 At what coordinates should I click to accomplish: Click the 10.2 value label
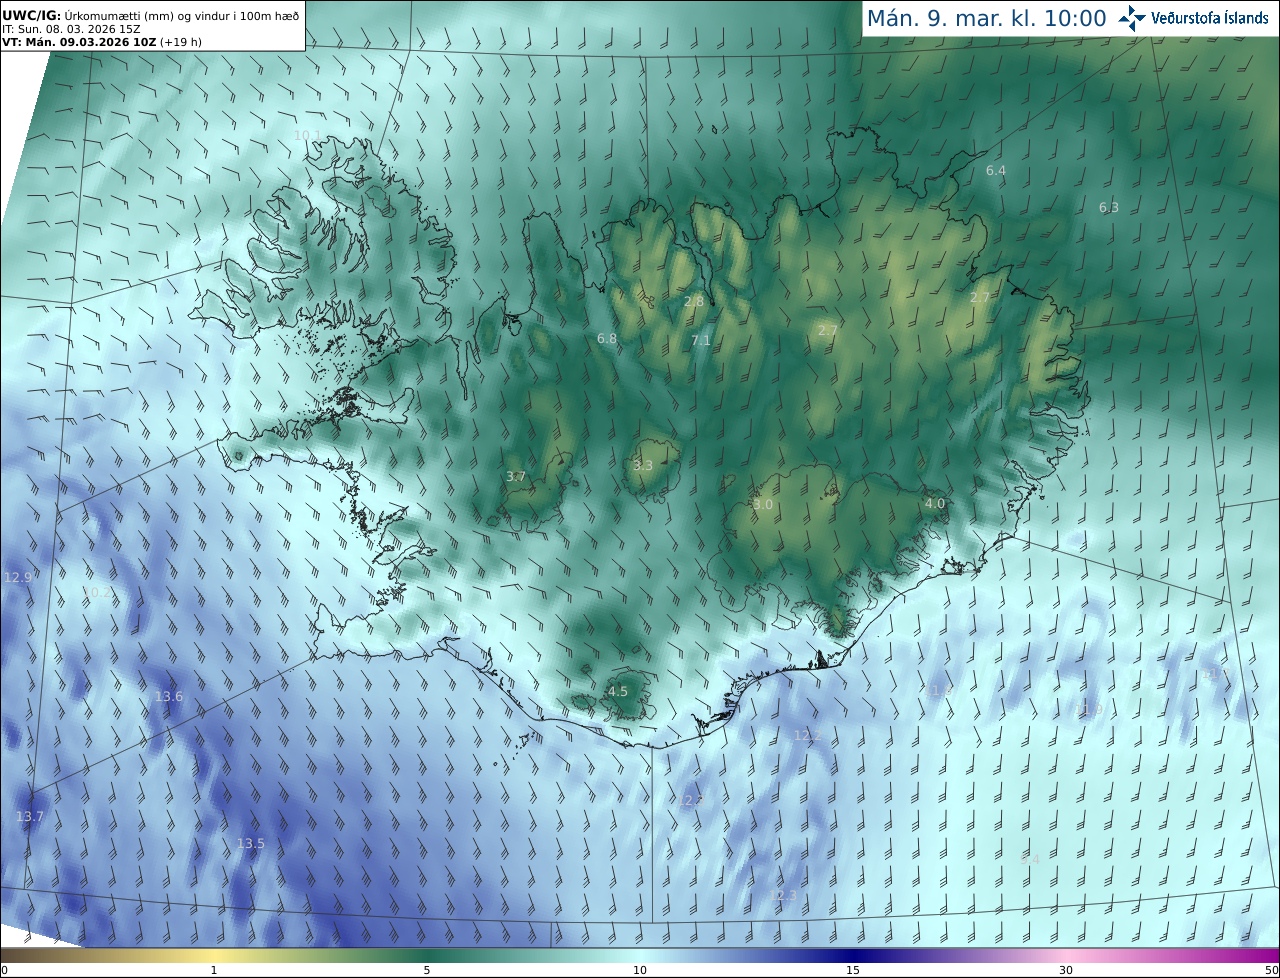tap(98, 593)
